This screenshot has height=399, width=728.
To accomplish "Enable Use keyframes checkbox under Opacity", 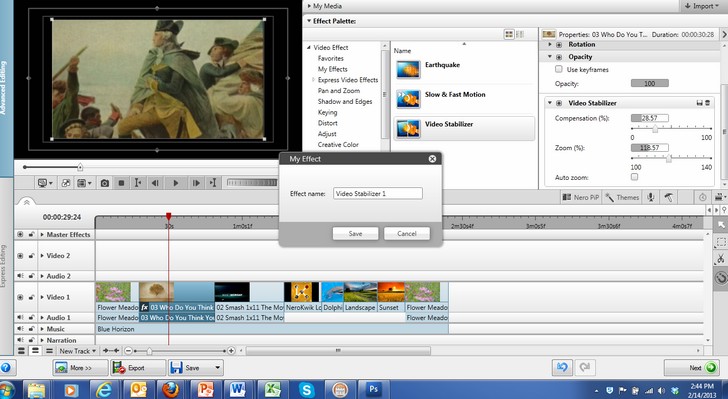I will click(x=559, y=69).
